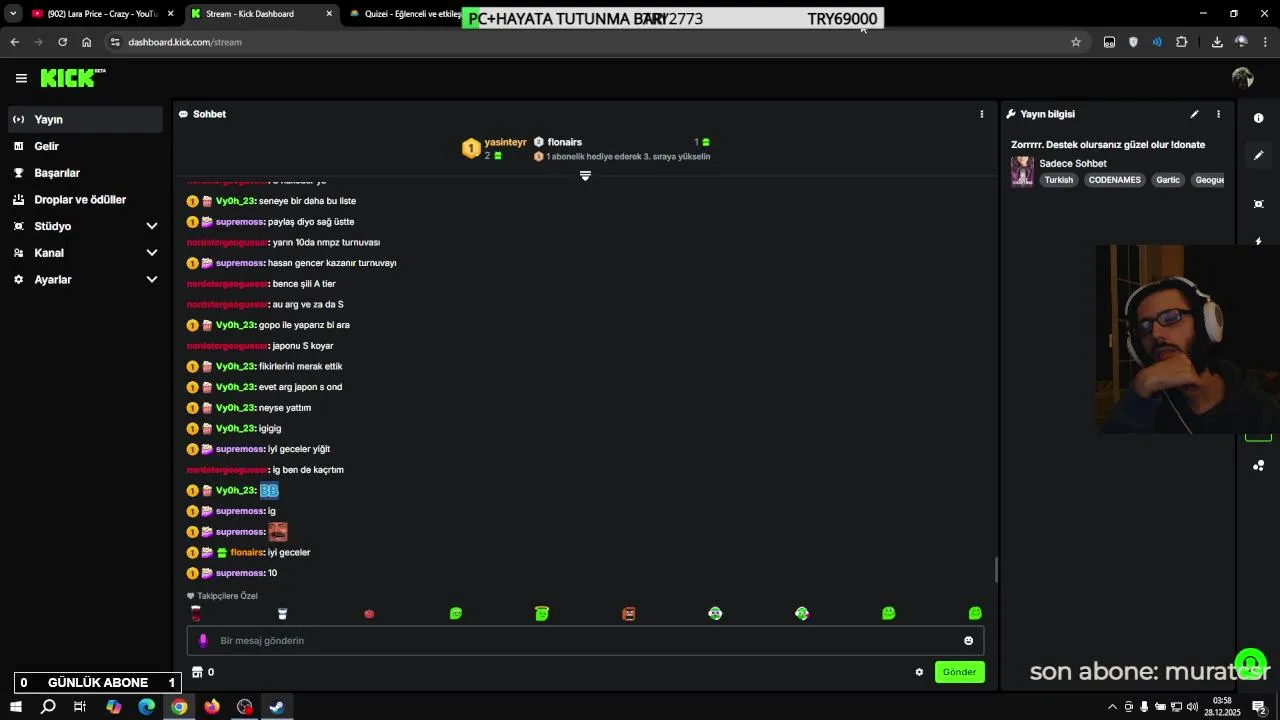
Task: Insert the tomato emote
Action: coord(369,614)
